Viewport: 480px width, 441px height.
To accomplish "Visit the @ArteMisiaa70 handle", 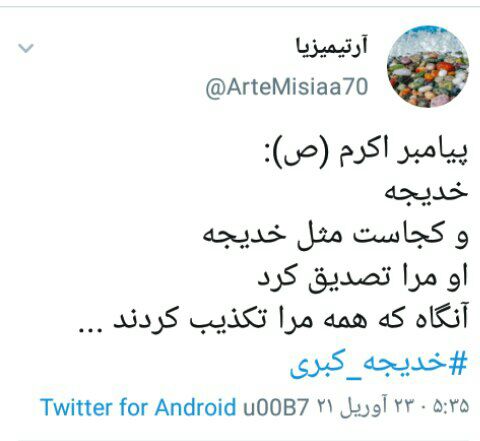I will 287,87.
